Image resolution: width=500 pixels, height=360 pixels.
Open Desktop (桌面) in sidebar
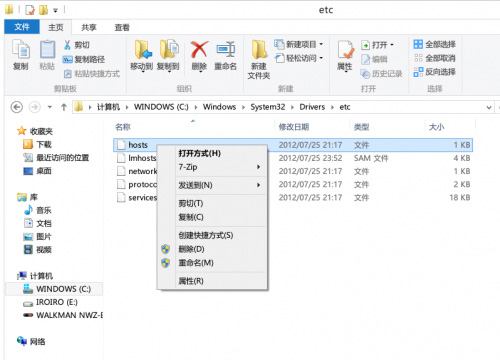(37, 171)
